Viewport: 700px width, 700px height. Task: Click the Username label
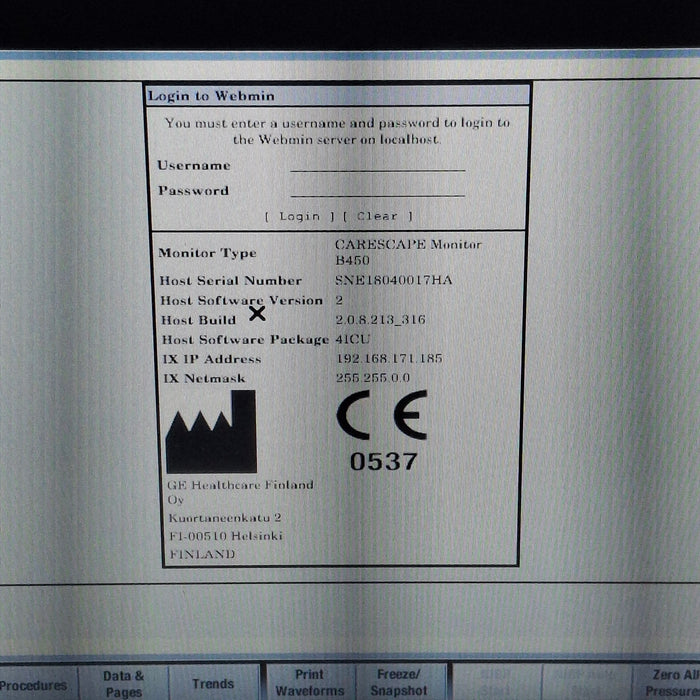coord(194,165)
